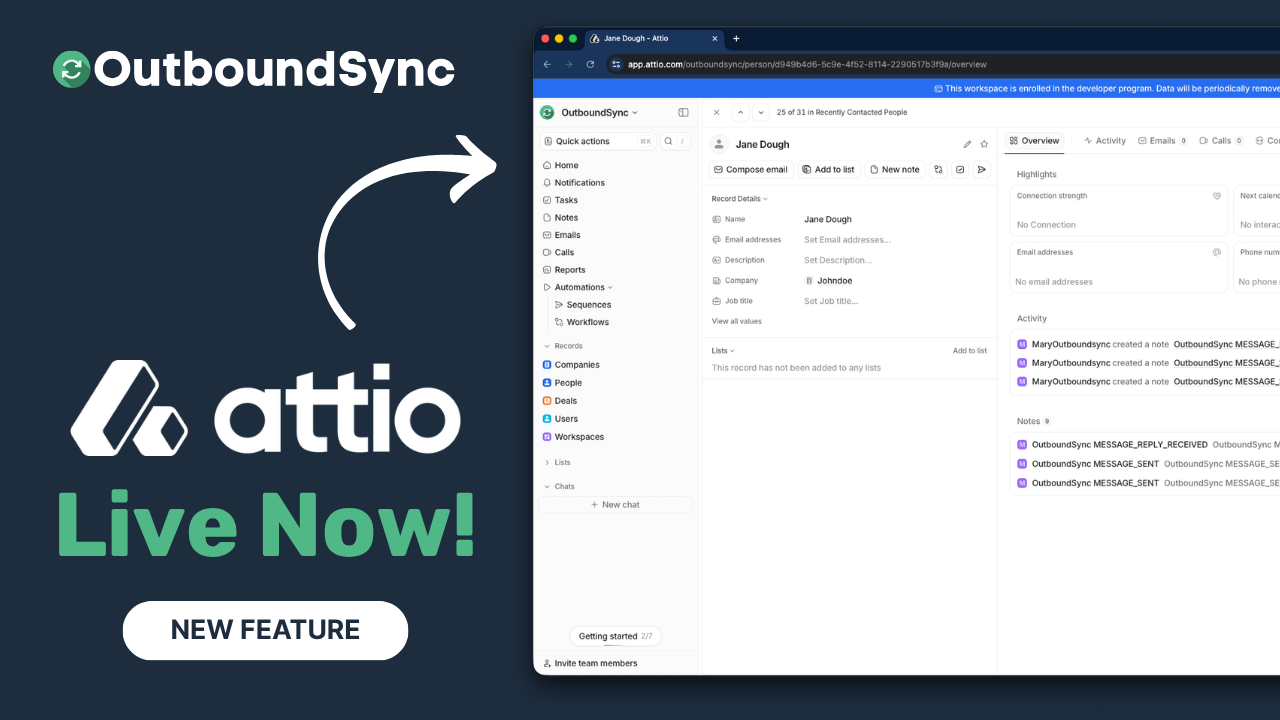Click the browser address bar URL
1280x720 pixels.
807,65
